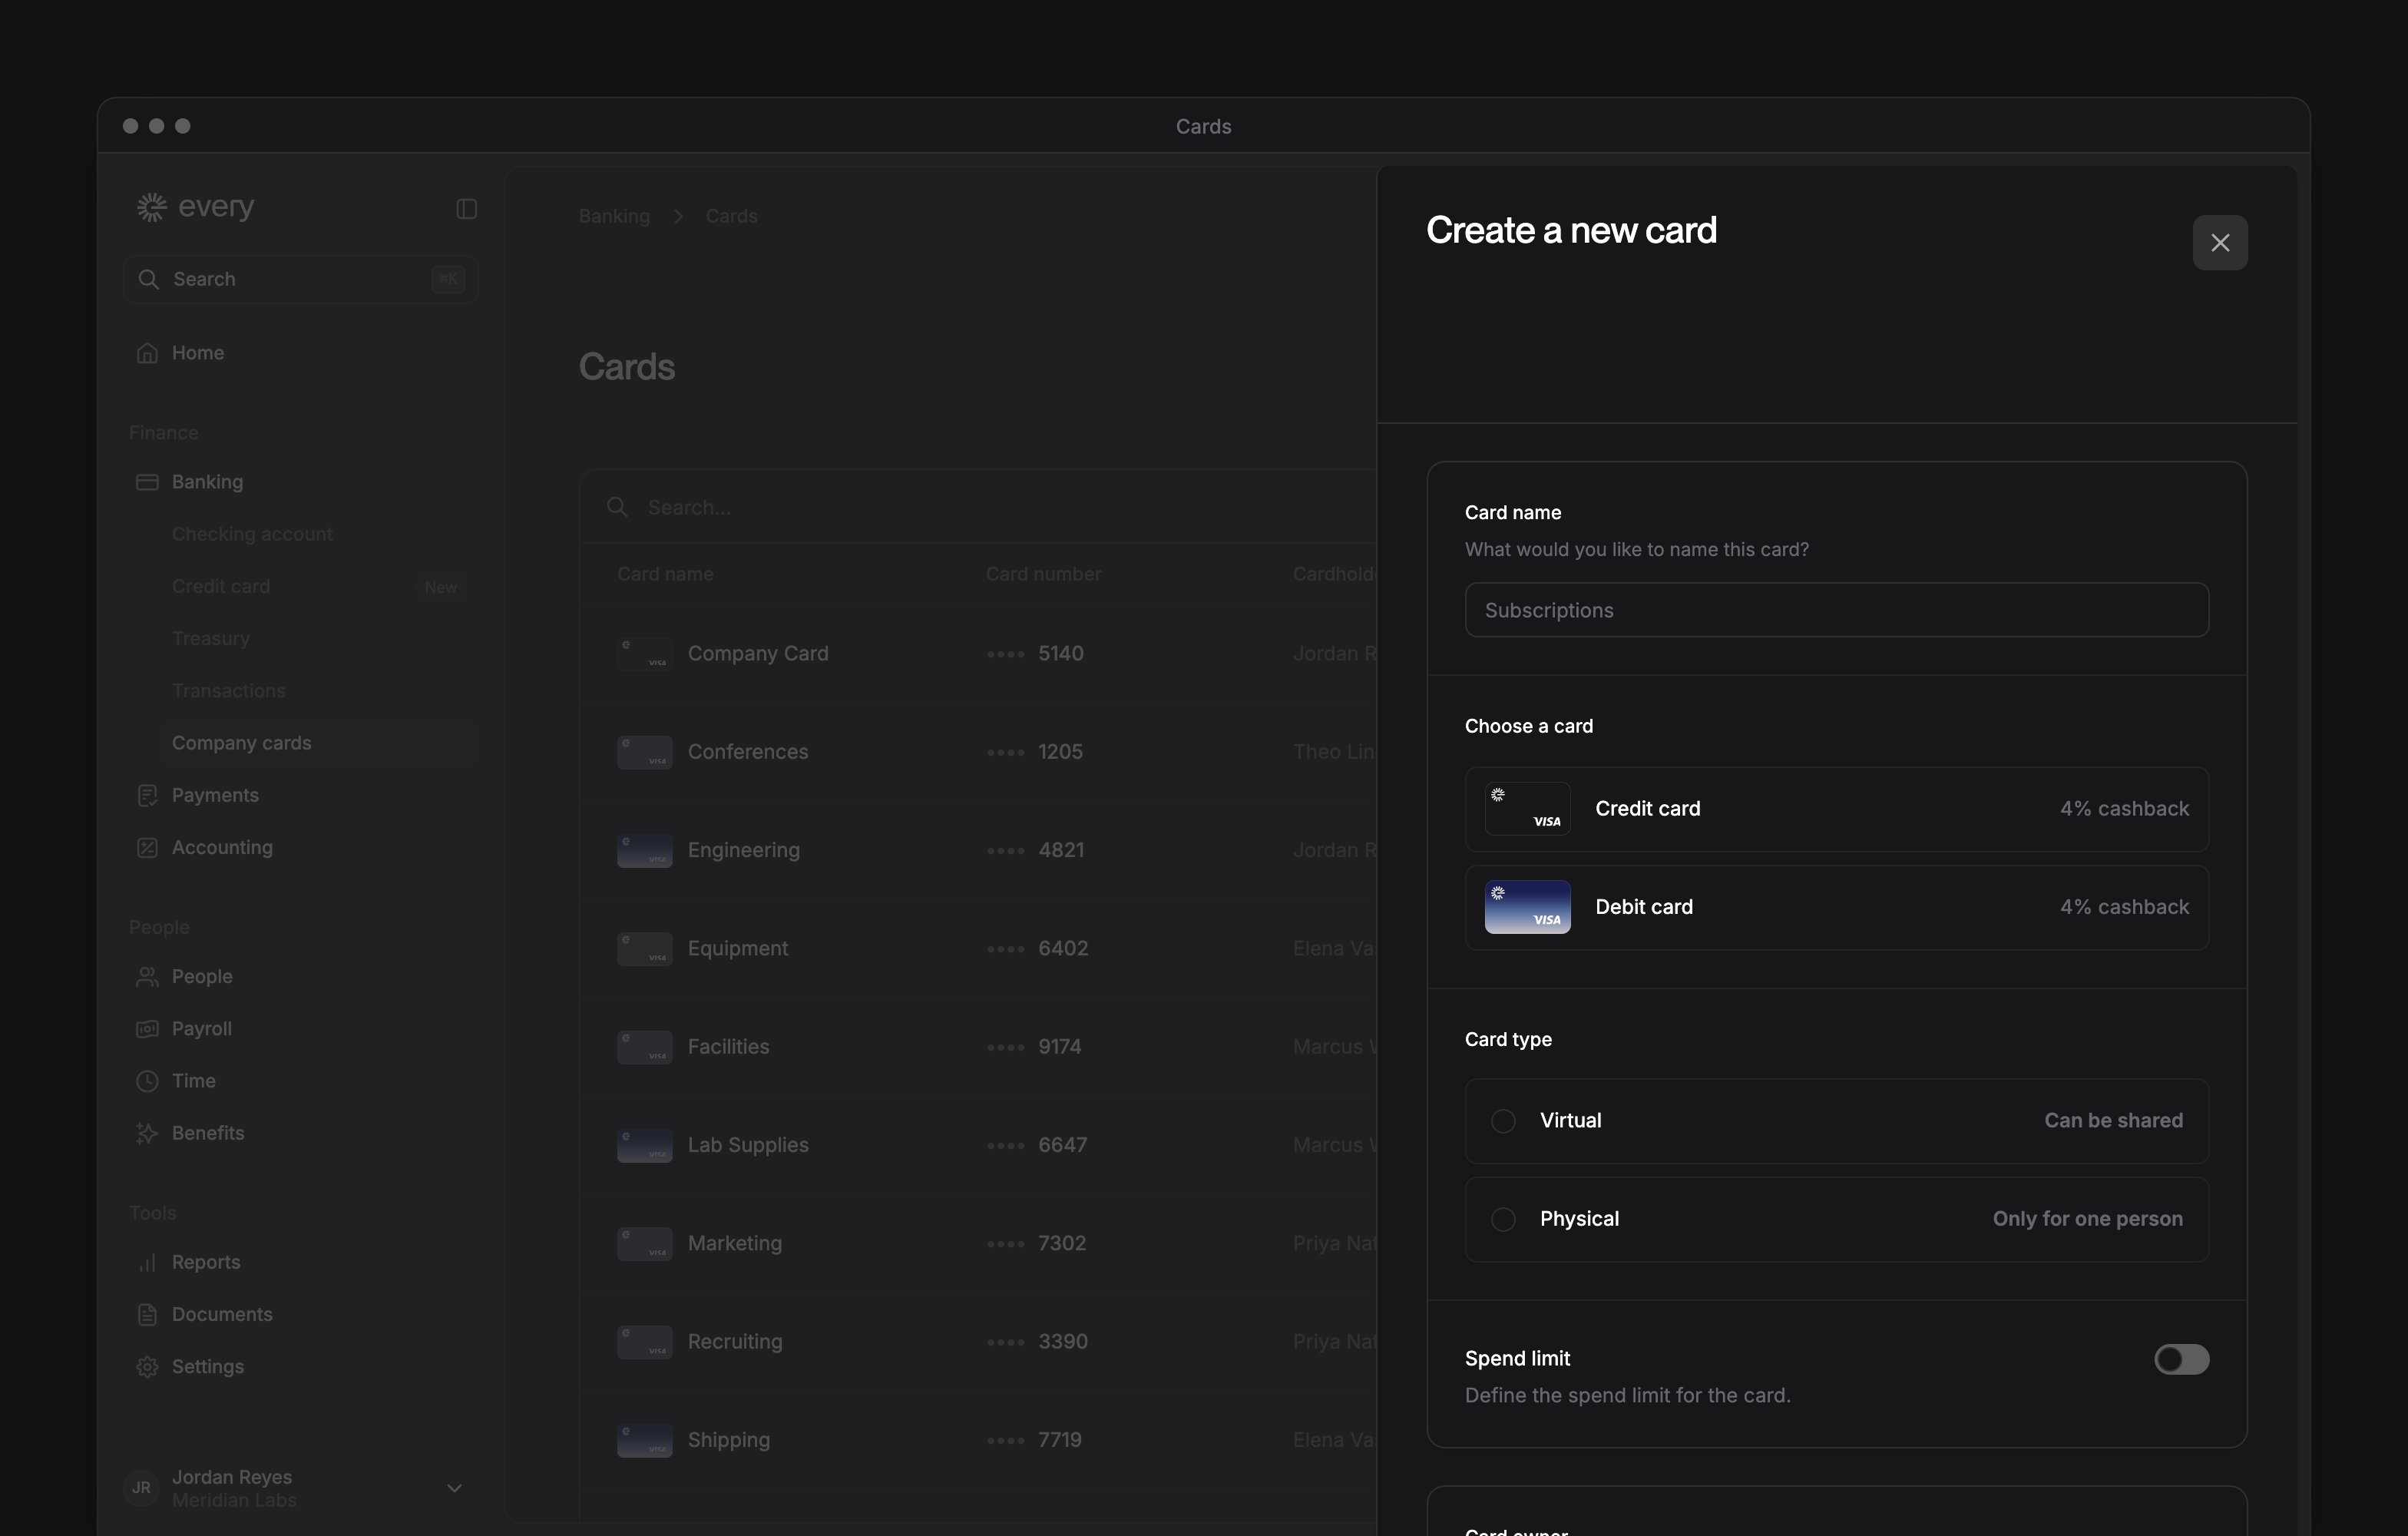This screenshot has width=2408, height=1536.
Task: Click the Reports bar chart icon
Action: (147, 1262)
